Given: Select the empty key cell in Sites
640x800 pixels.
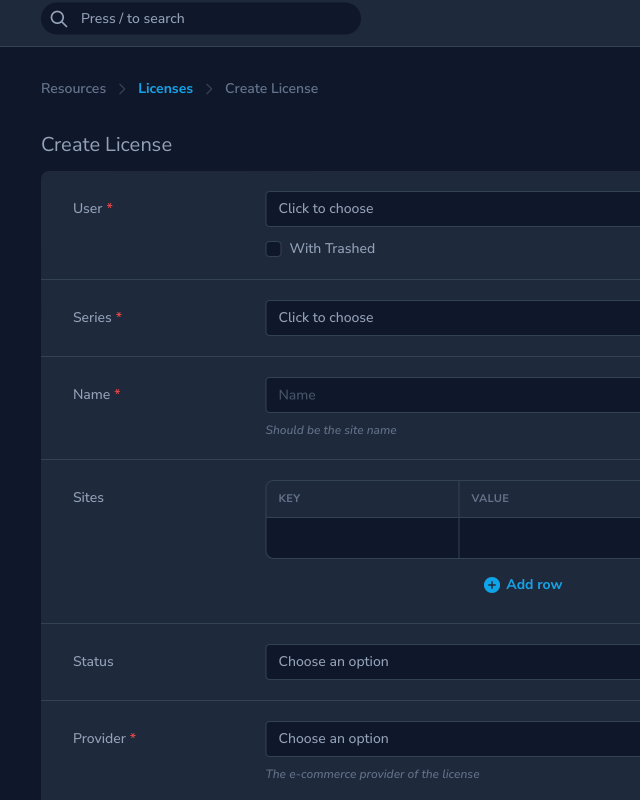Looking at the screenshot, I should point(362,538).
